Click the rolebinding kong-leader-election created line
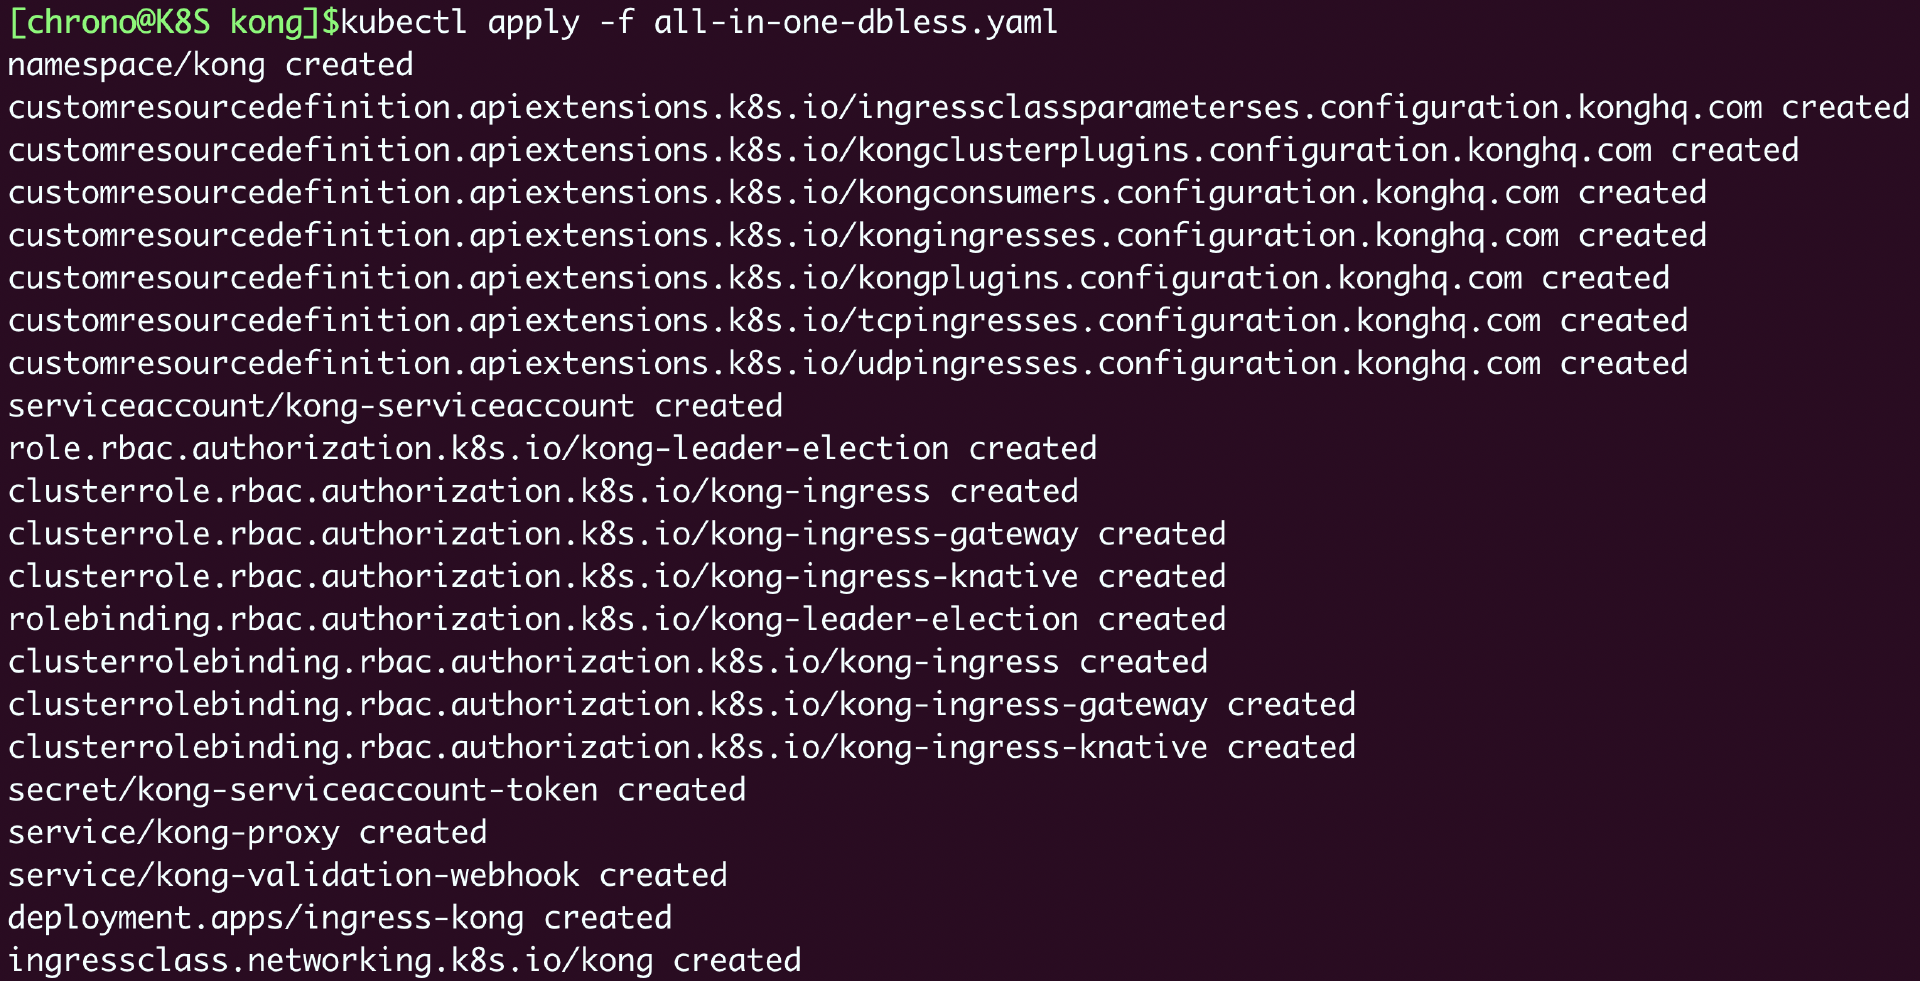This screenshot has width=1920, height=981. point(616,620)
